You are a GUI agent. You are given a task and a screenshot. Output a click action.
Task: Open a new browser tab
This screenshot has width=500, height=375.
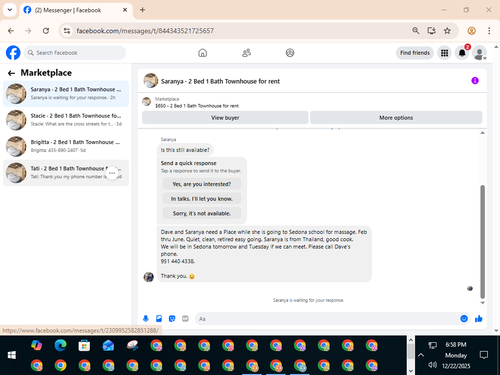(142, 10)
